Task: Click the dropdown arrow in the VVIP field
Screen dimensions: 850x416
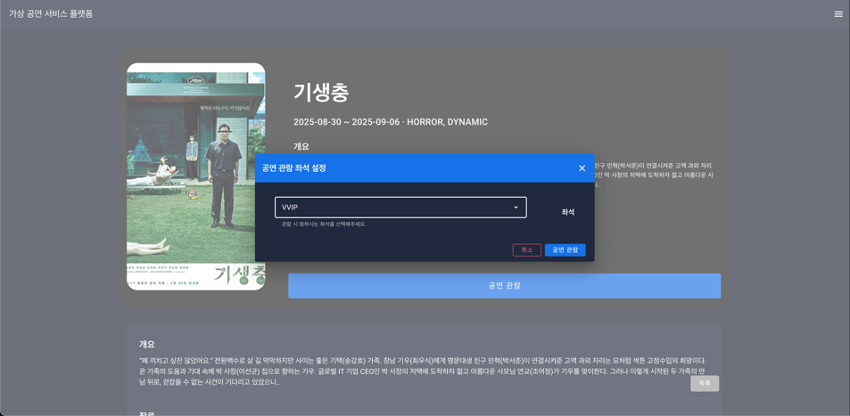Action: 516,208
